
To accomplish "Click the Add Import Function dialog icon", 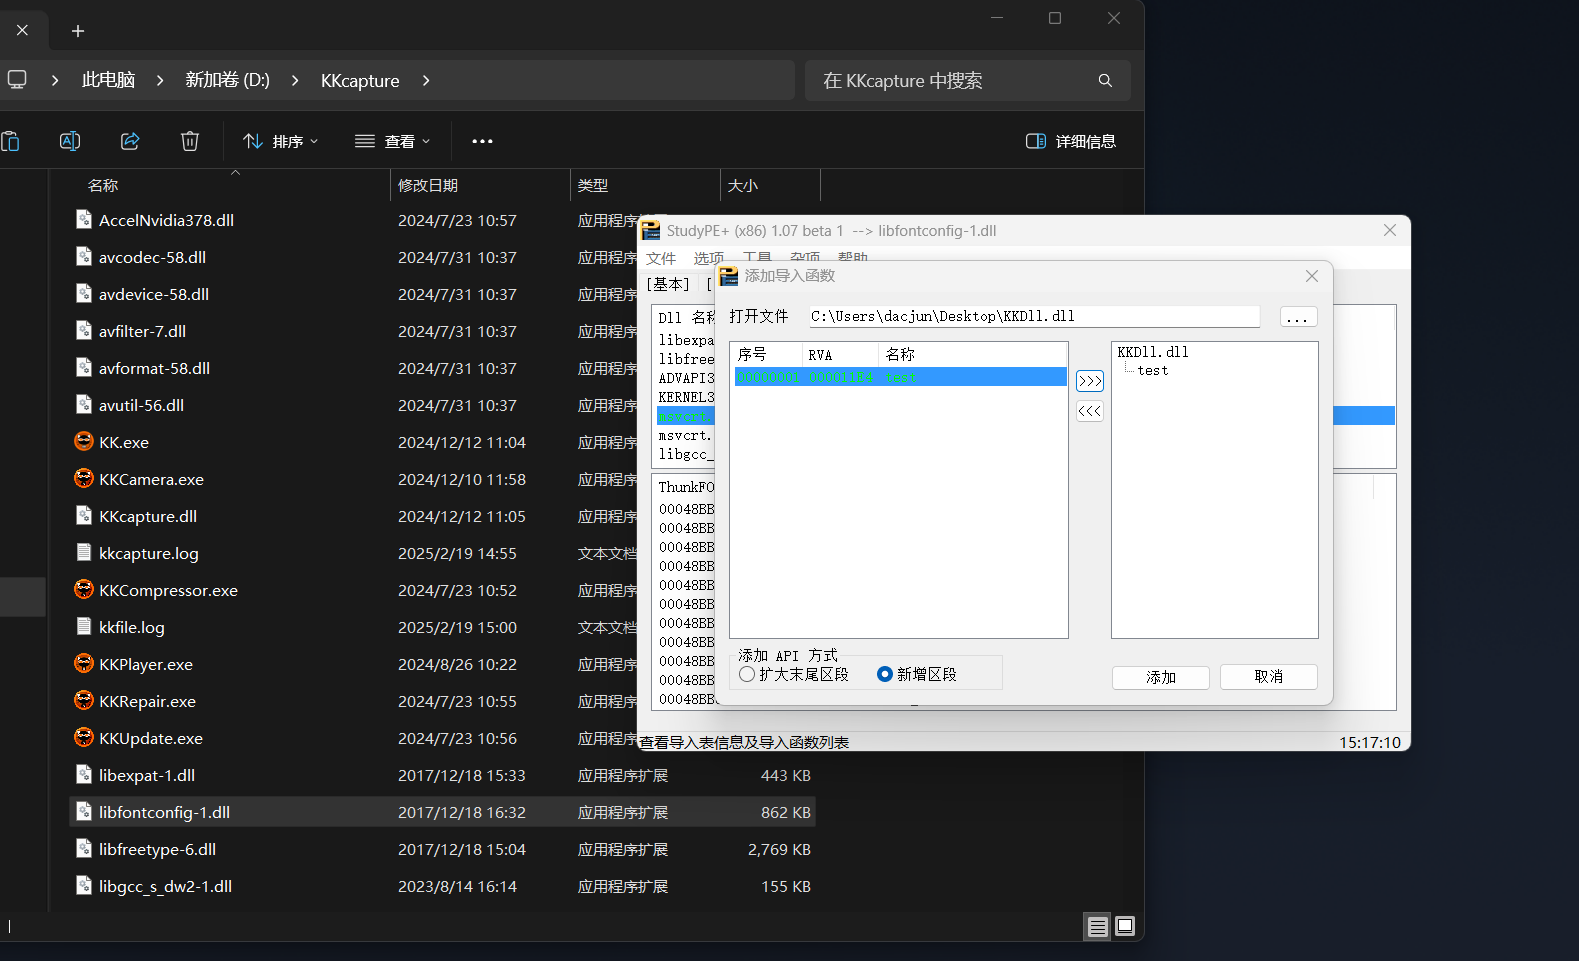I will 728,276.
